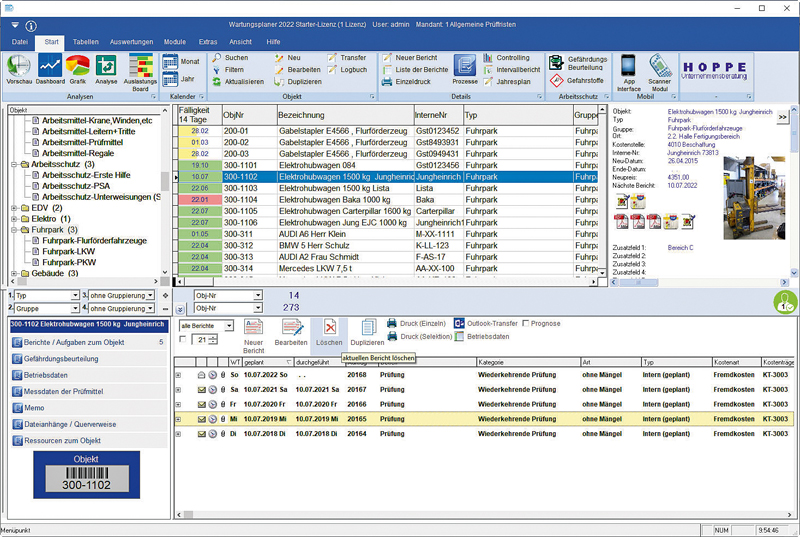The image size is (800, 537).
Task: Launch the Scanner Modul
Action: point(659,72)
